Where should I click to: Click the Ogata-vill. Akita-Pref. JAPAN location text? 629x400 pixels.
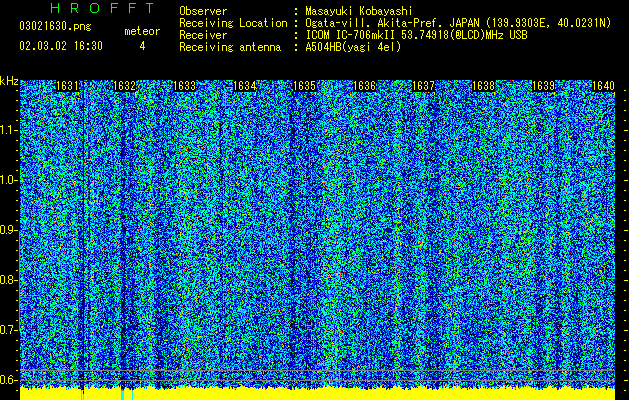pos(458,23)
